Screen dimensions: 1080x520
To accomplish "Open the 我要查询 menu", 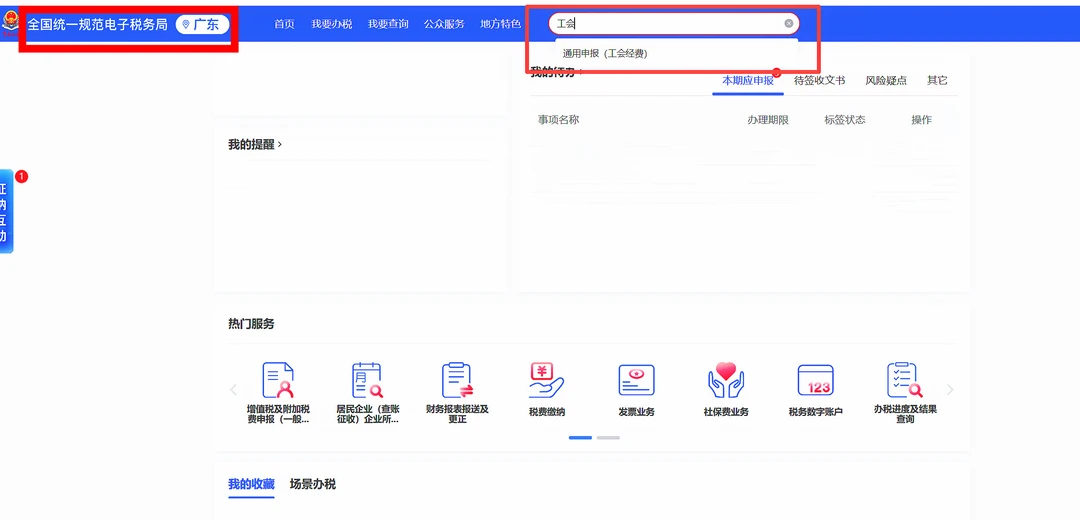I will click(388, 24).
